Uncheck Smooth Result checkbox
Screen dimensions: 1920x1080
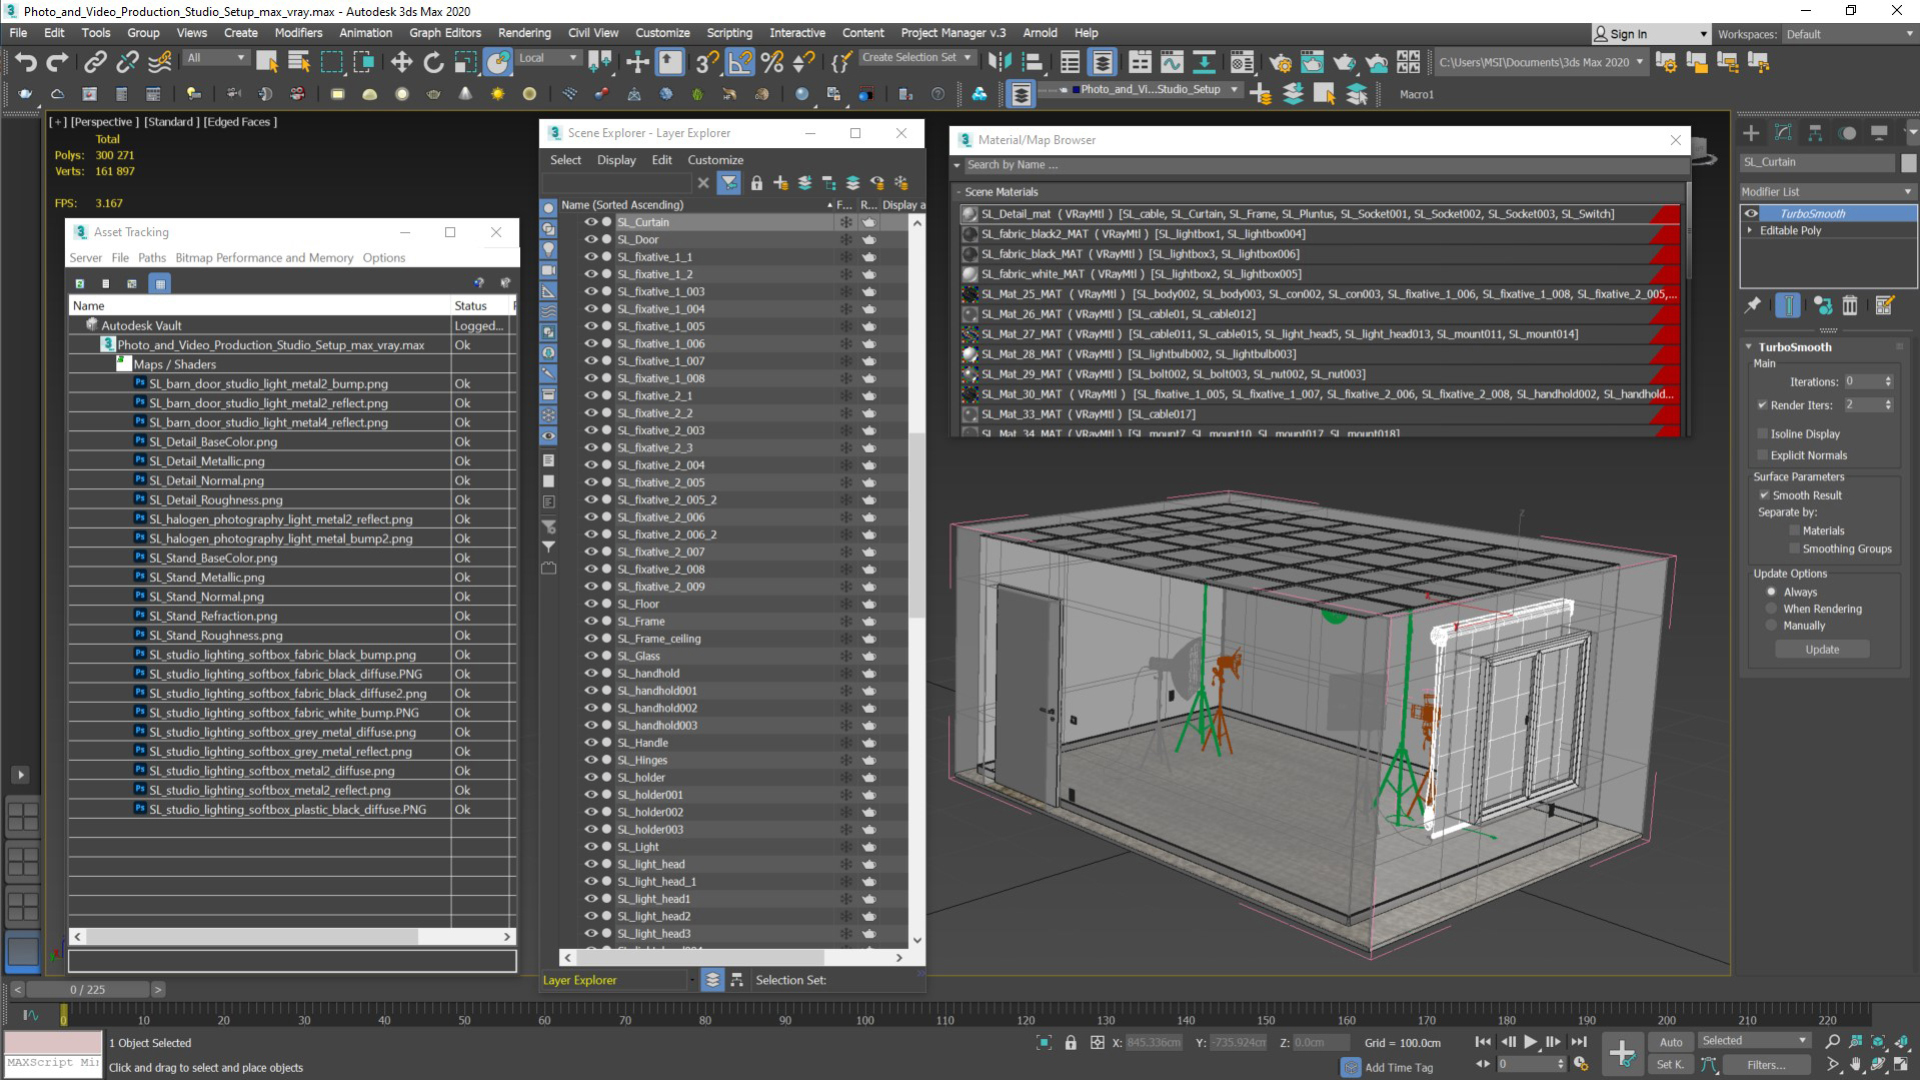pos(1765,495)
